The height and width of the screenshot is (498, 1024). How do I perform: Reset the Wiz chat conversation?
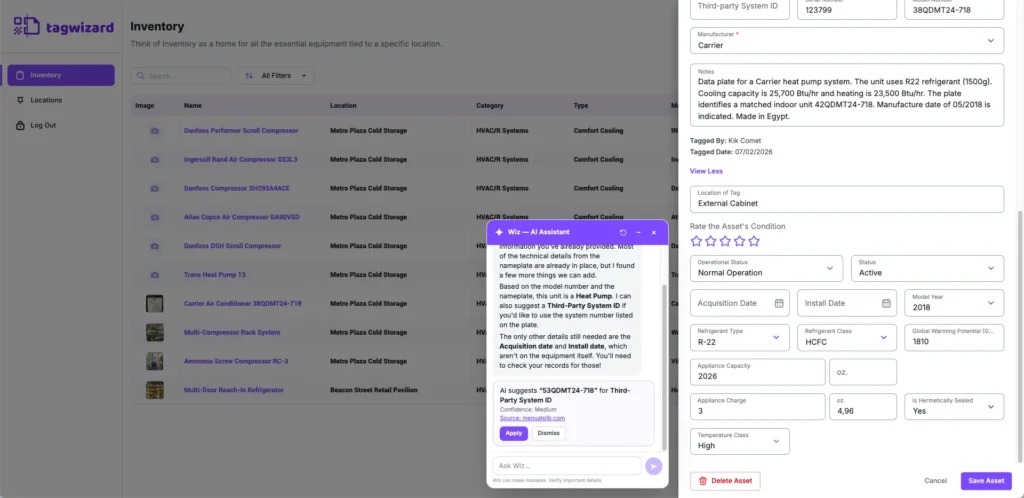click(x=623, y=232)
